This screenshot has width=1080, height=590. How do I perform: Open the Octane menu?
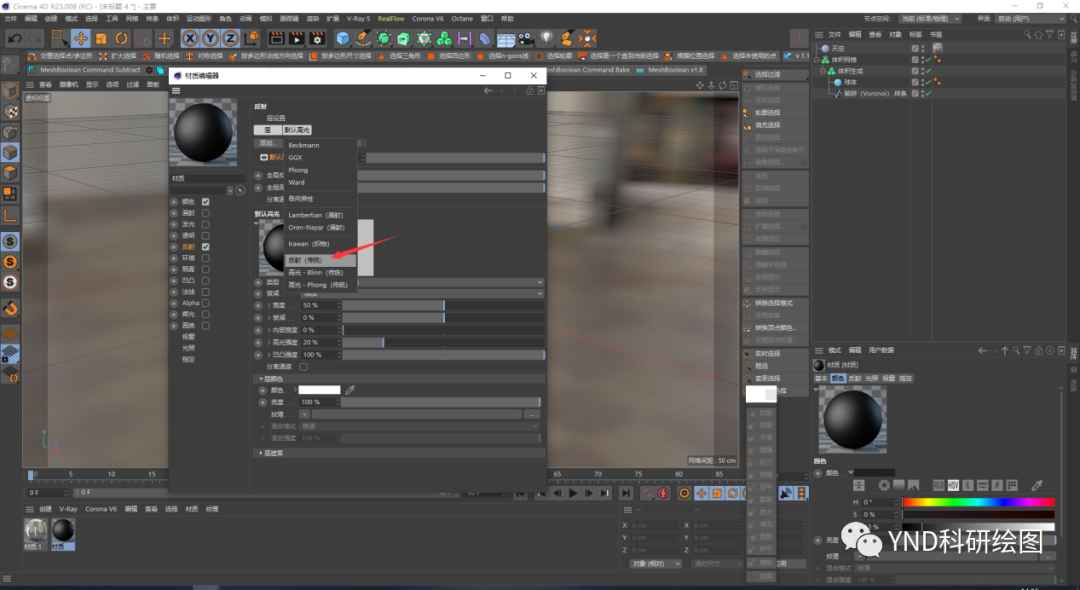click(x=462, y=19)
